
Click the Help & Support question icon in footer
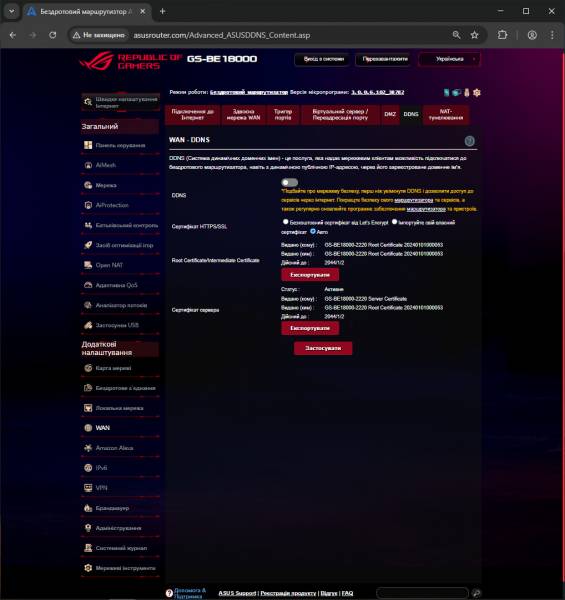tap(169, 593)
